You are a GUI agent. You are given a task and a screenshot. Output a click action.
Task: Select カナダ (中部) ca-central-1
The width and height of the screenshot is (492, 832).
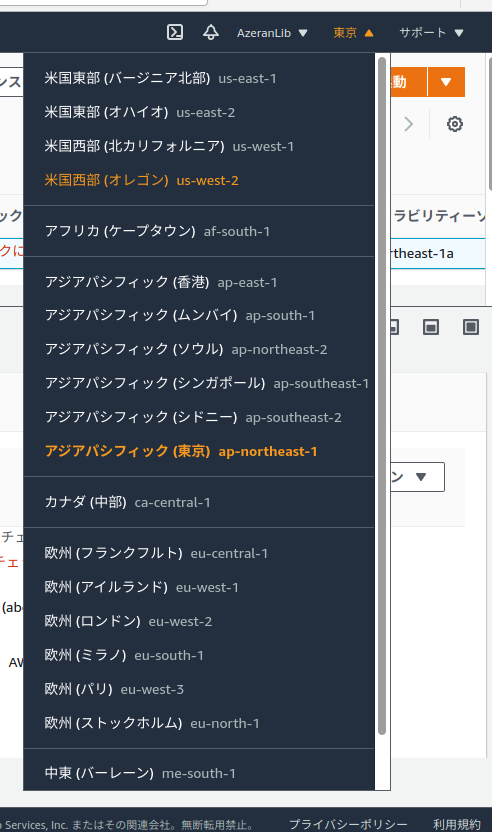(x=199, y=502)
